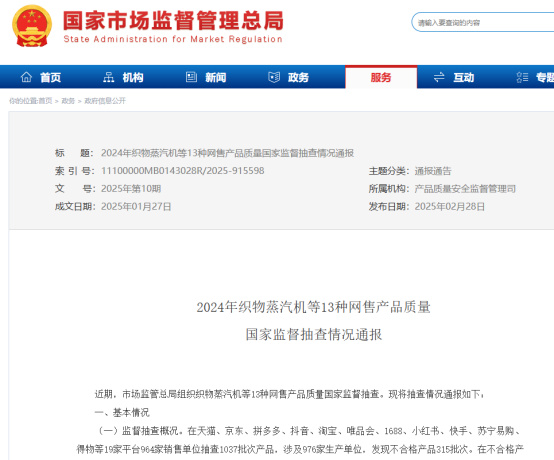The height and width of the screenshot is (460, 554).
Task: Click the 通报通告 topic category value
Action: [433, 171]
